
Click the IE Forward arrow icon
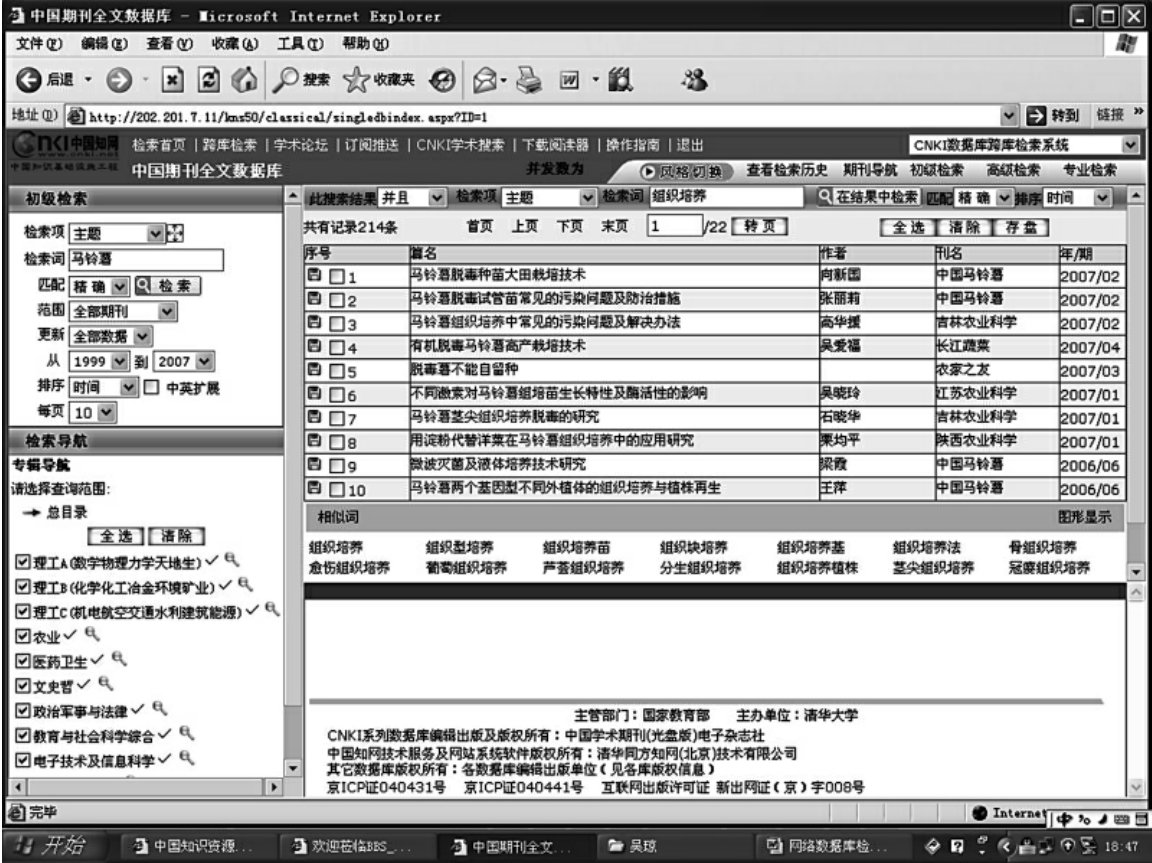119,79
